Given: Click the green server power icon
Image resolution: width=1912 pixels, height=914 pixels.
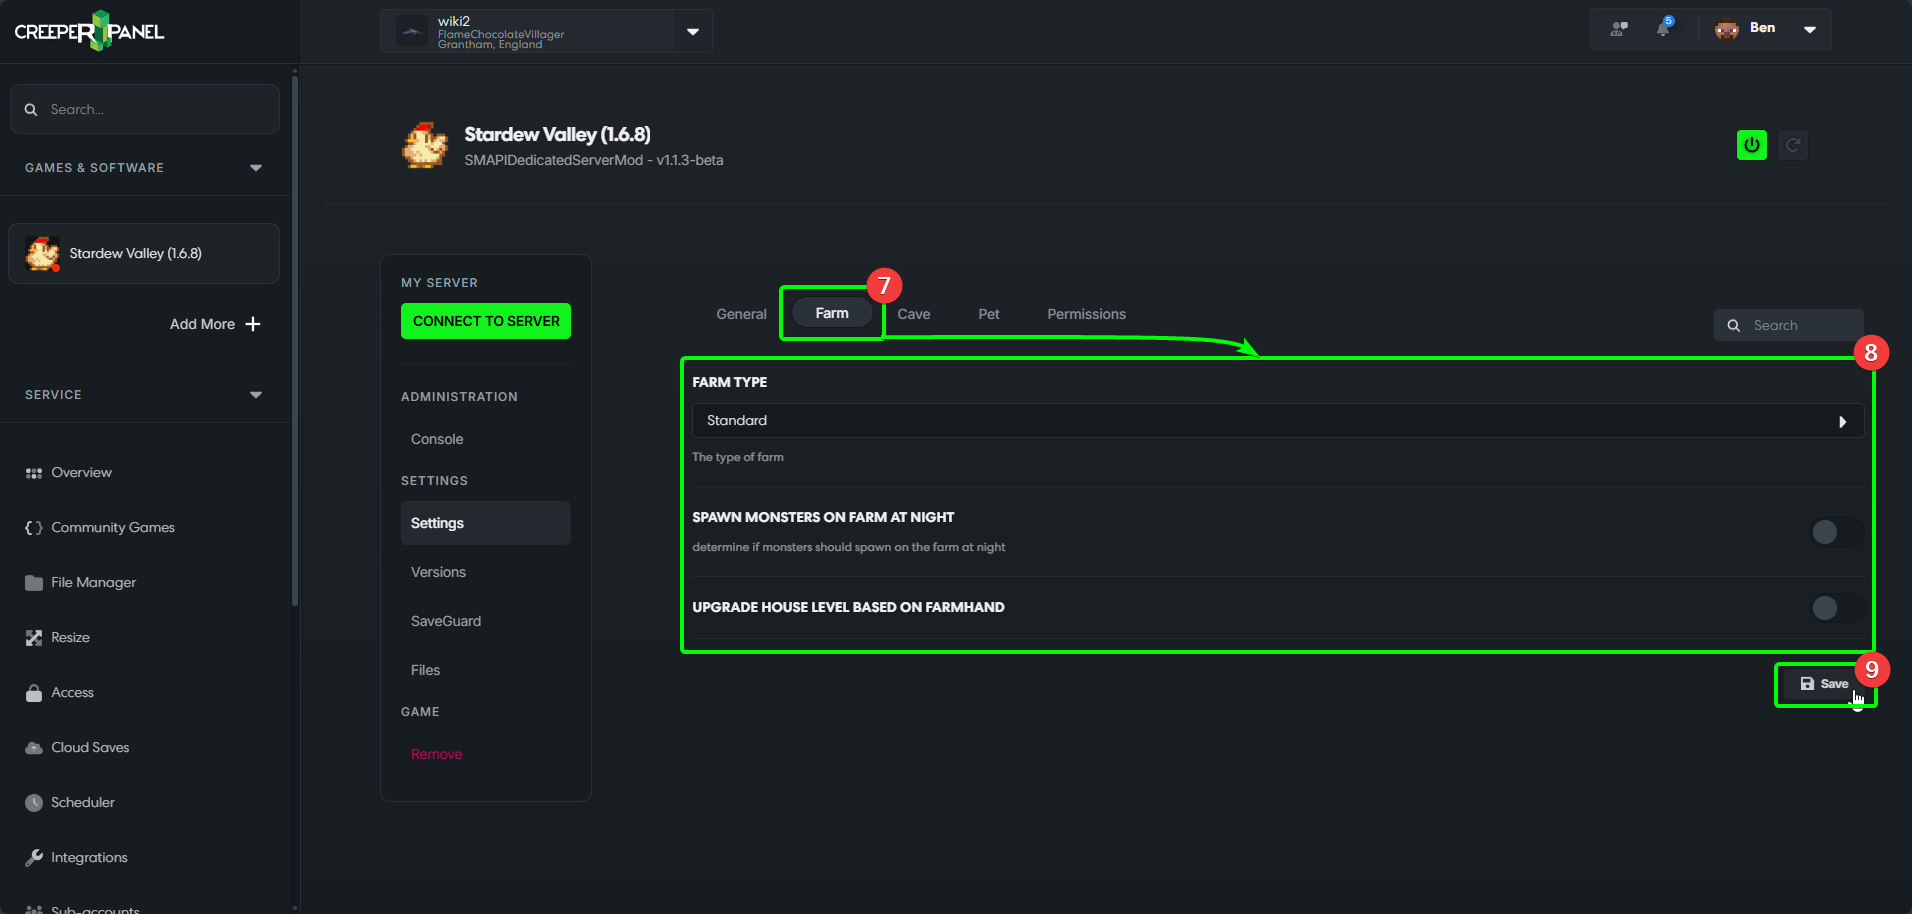Looking at the screenshot, I should [1751, 145].
